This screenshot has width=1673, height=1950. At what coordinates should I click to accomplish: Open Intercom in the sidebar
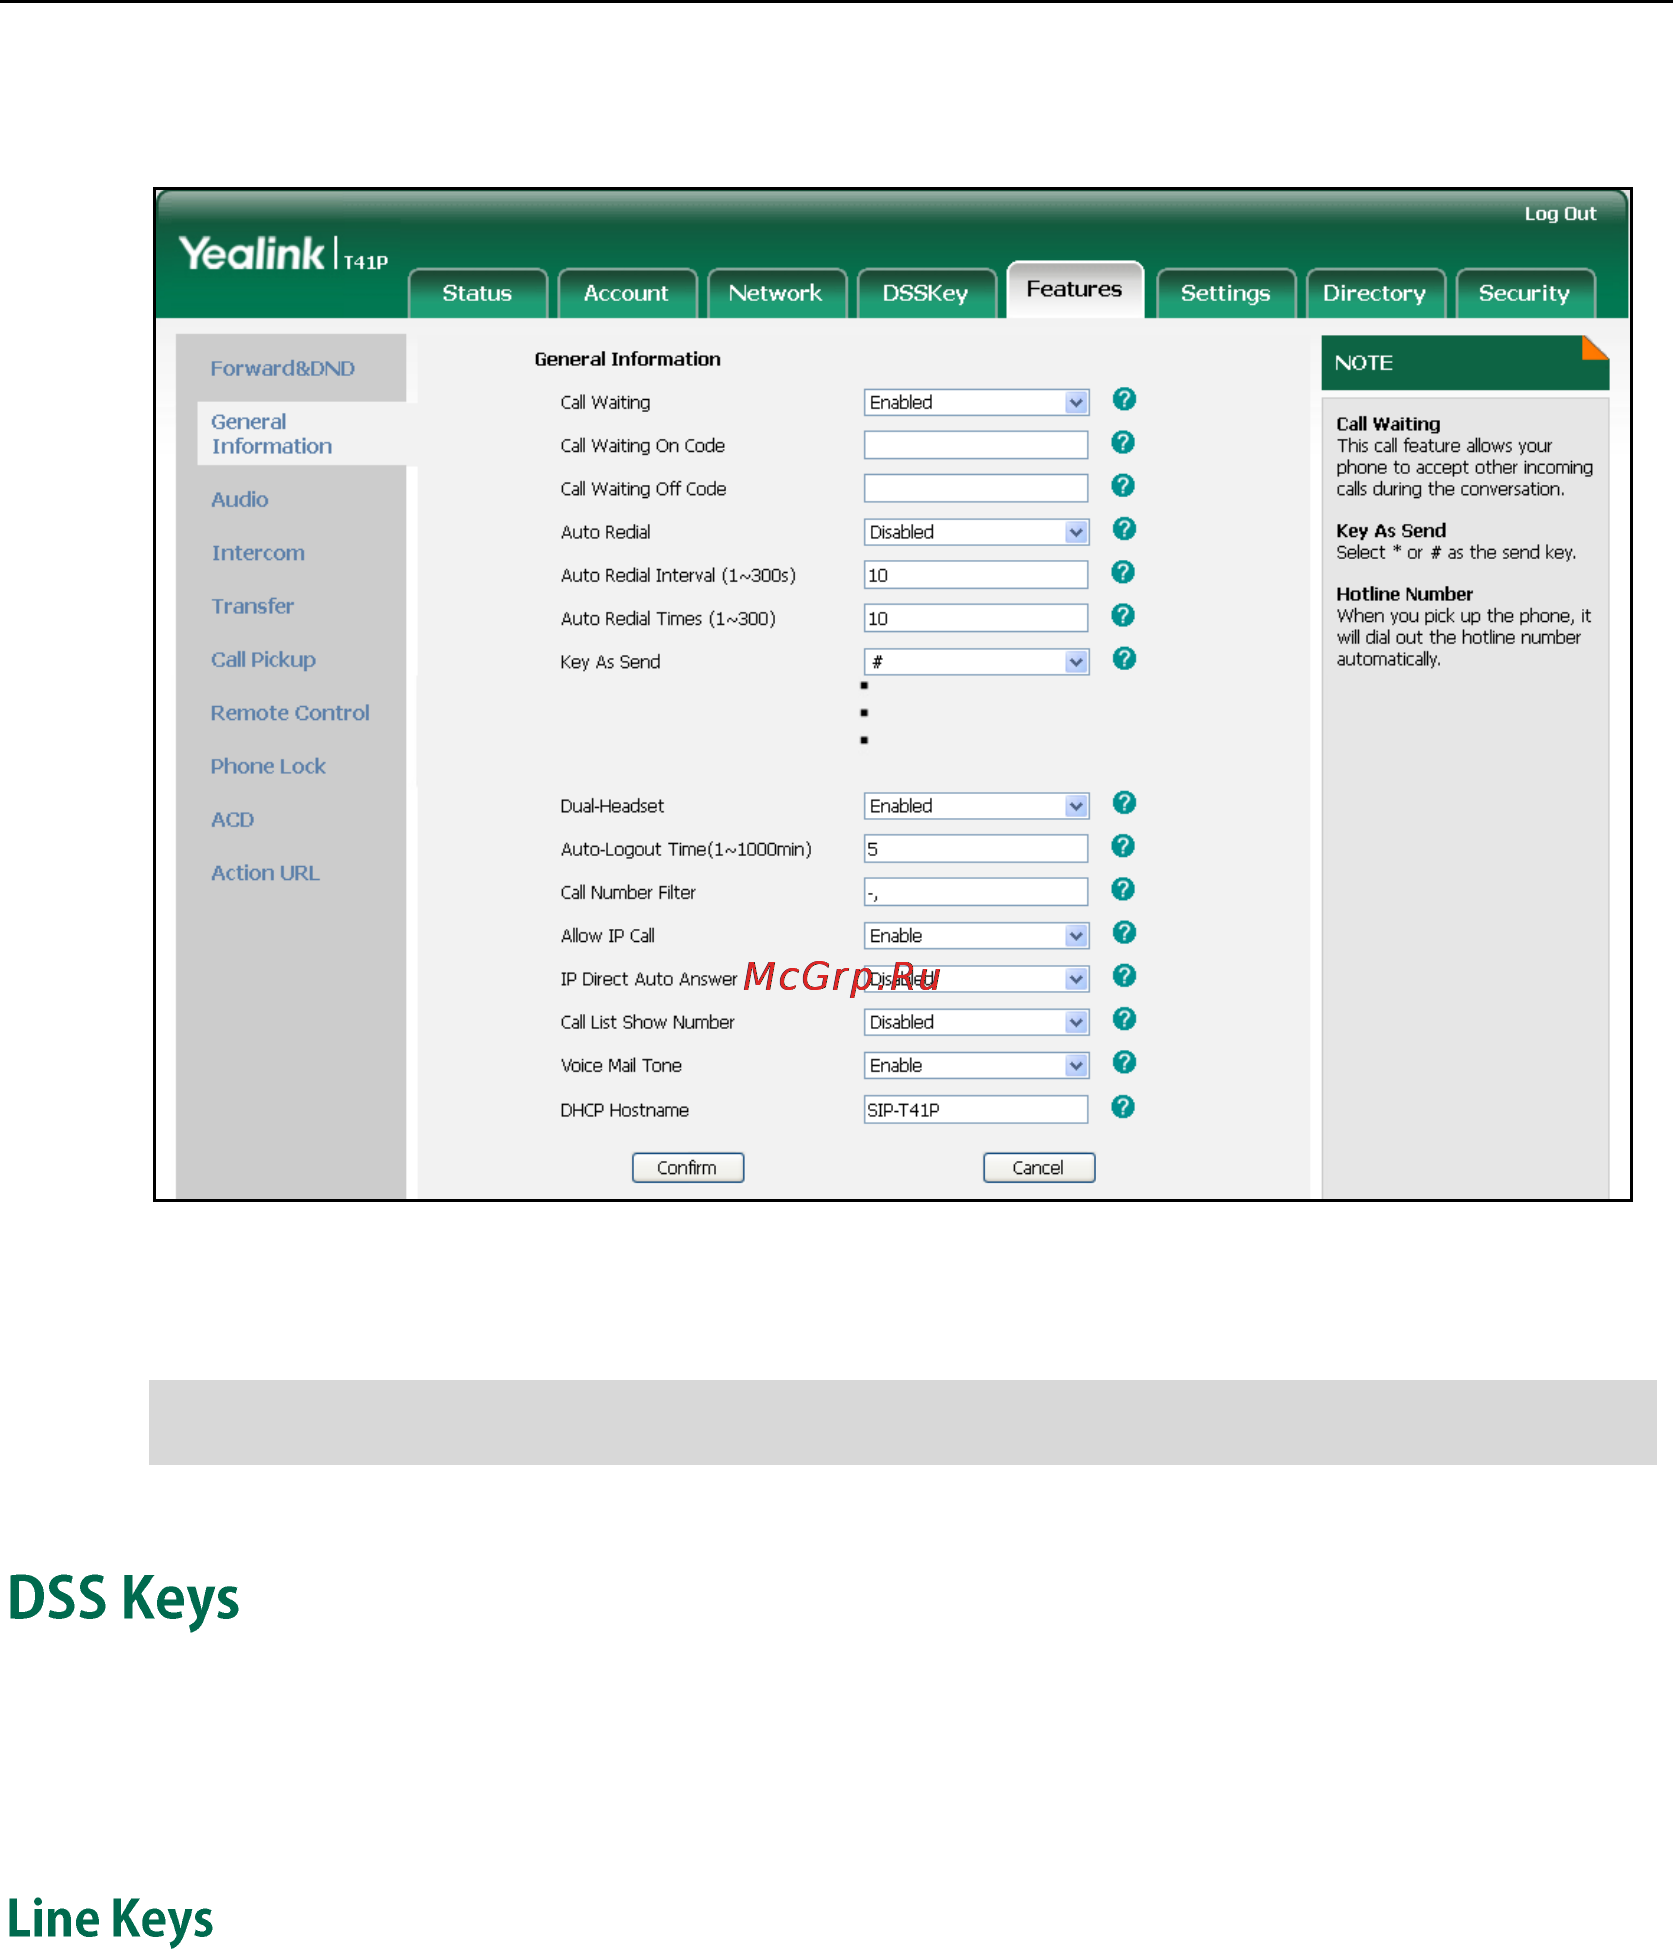[258, 553]
